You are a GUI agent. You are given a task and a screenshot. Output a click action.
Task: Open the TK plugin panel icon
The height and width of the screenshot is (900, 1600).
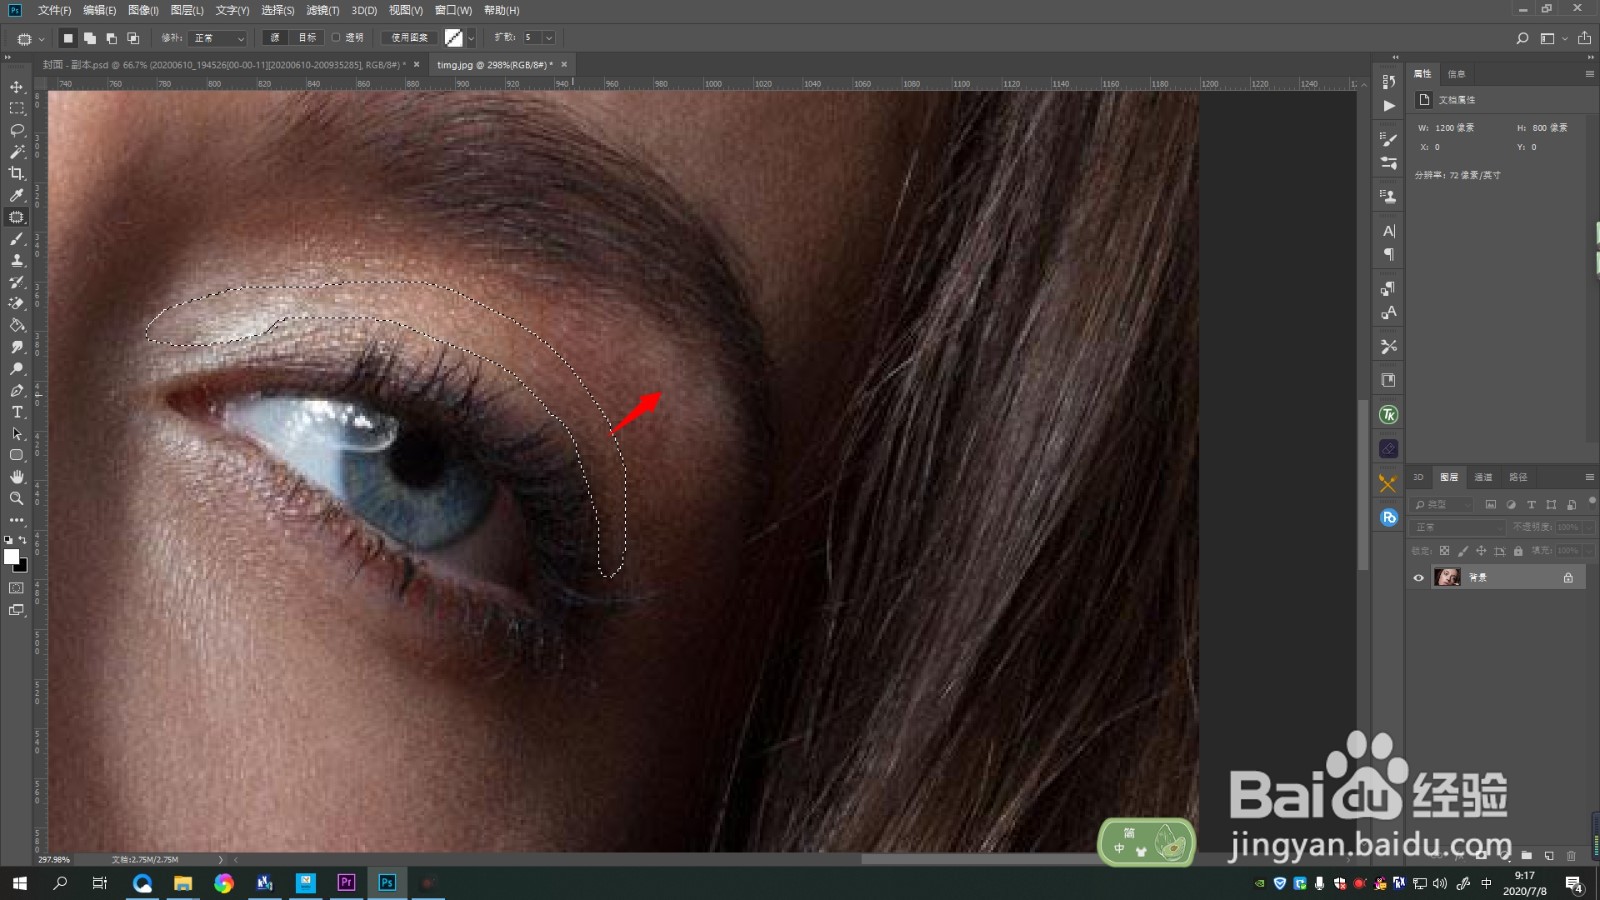point(1388,415)
